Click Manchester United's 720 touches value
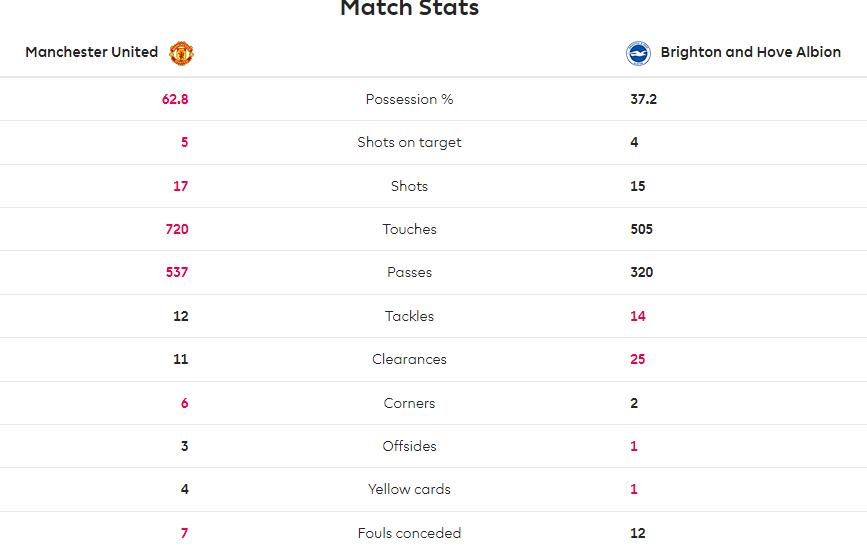Screen dimensions: 867x553 coord(177,229)
